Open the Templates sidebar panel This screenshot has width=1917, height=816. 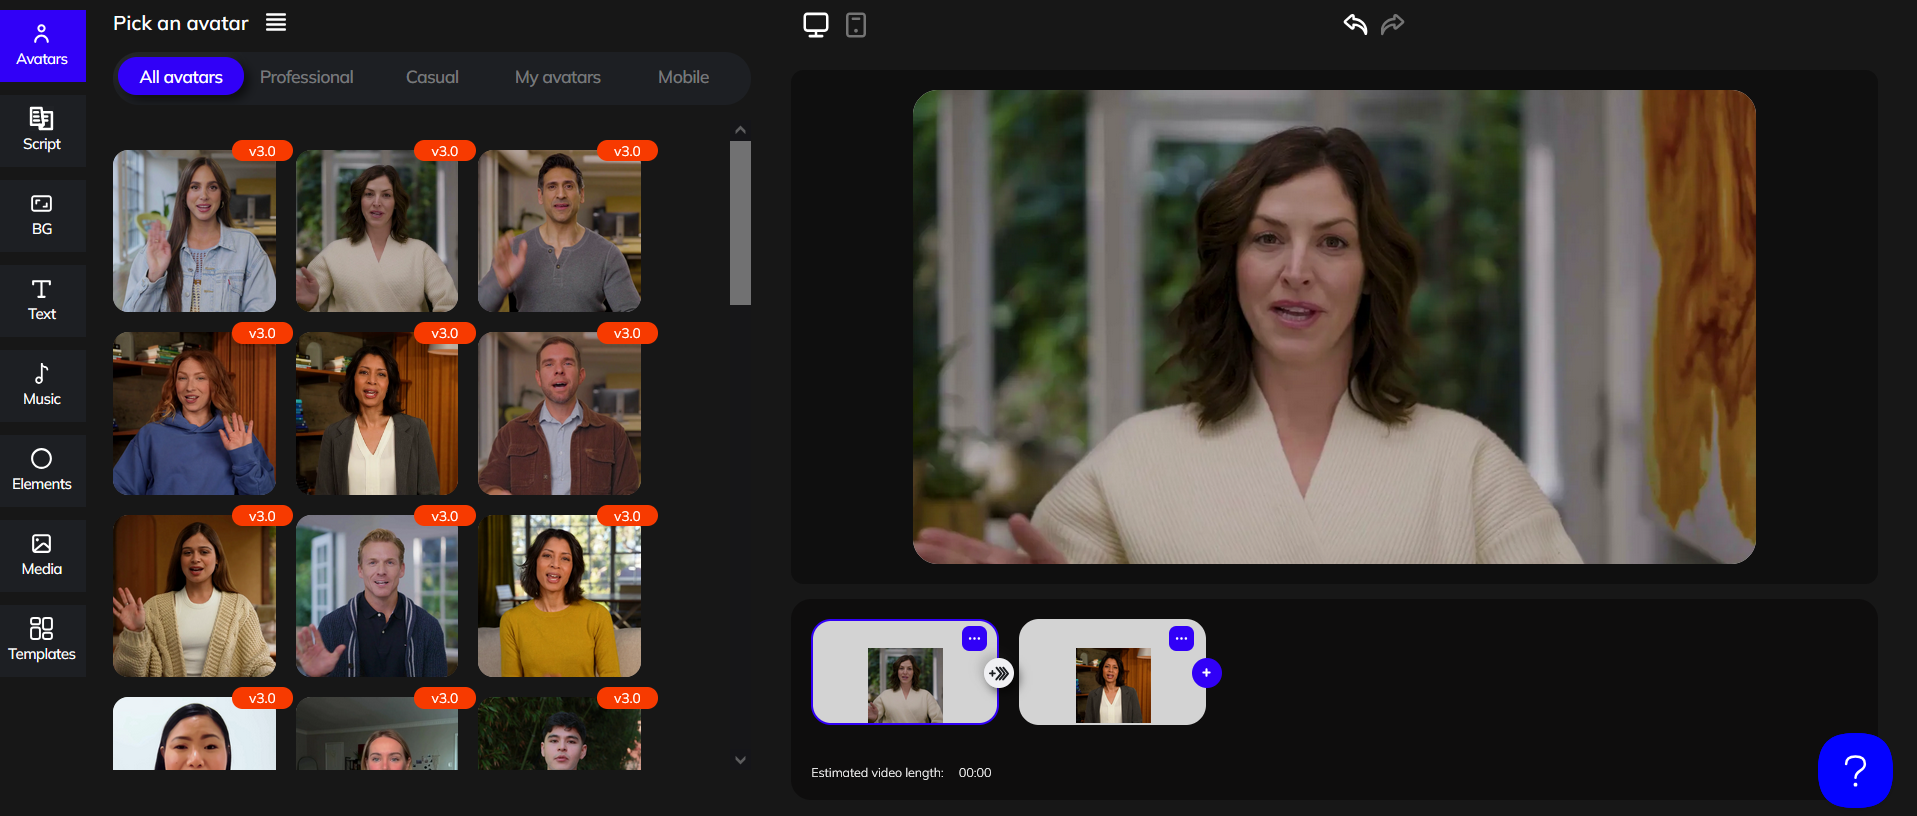point(42,640)
